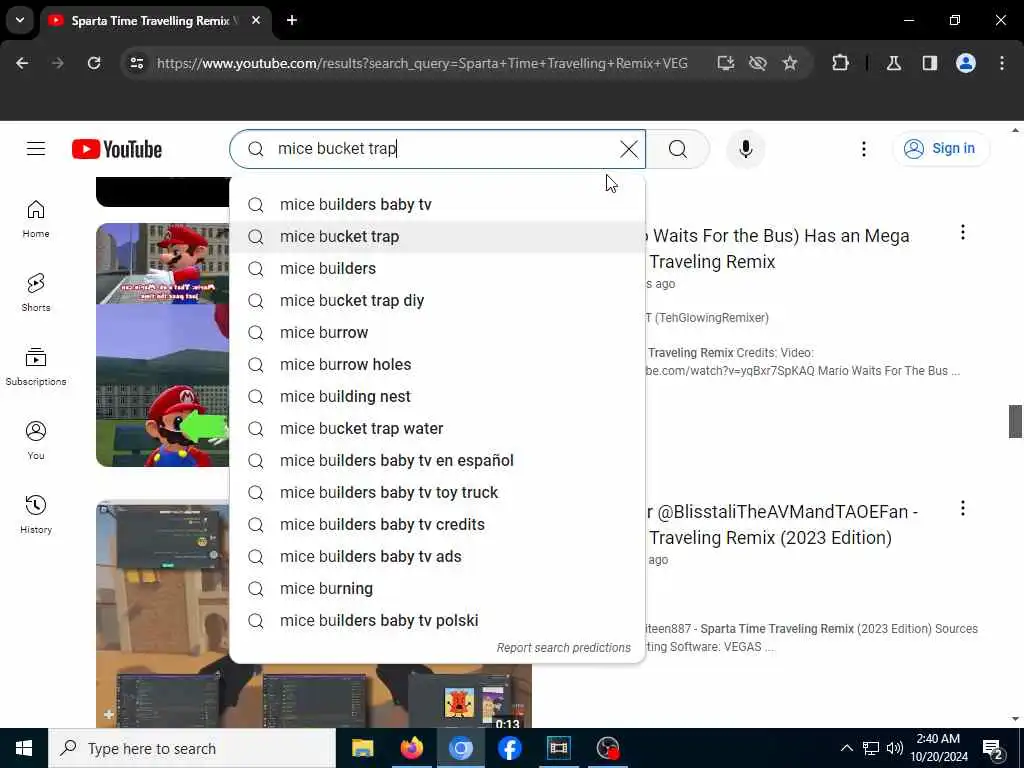
Task: Show hidden system tray icons
Action: click(846, 748)
